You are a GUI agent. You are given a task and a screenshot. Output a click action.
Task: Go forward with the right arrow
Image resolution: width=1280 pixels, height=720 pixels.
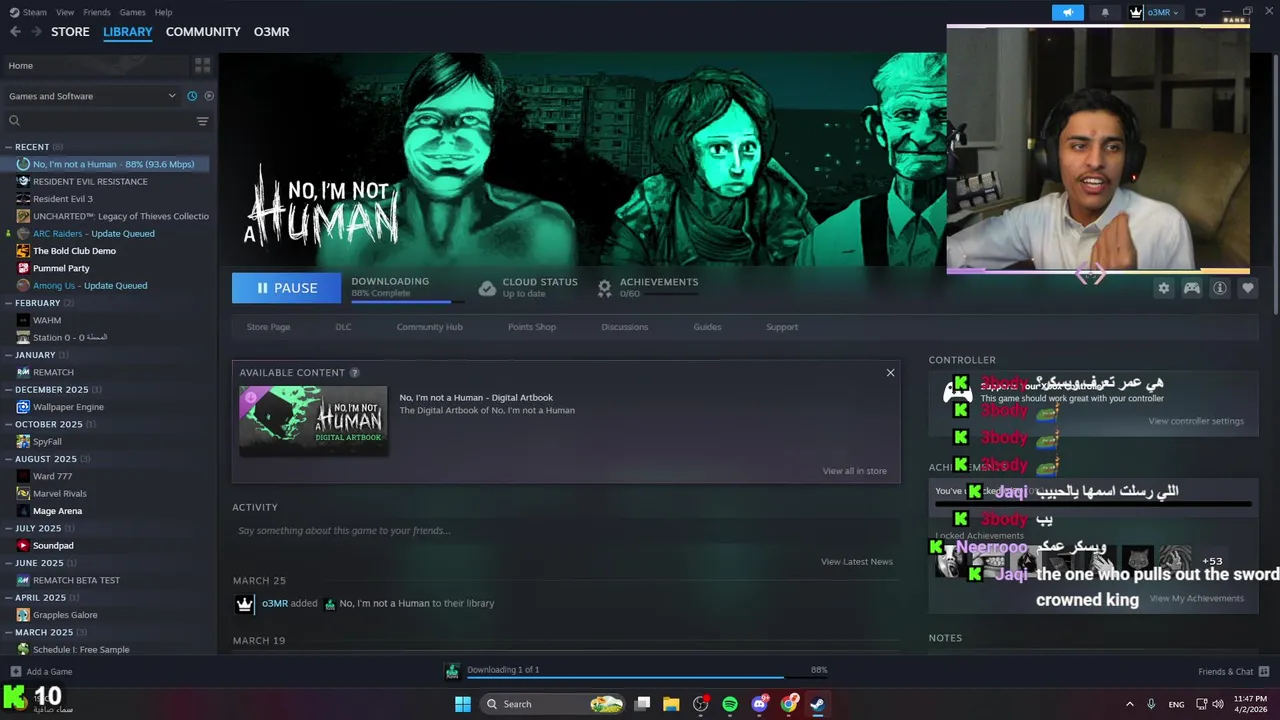(37, 32)
